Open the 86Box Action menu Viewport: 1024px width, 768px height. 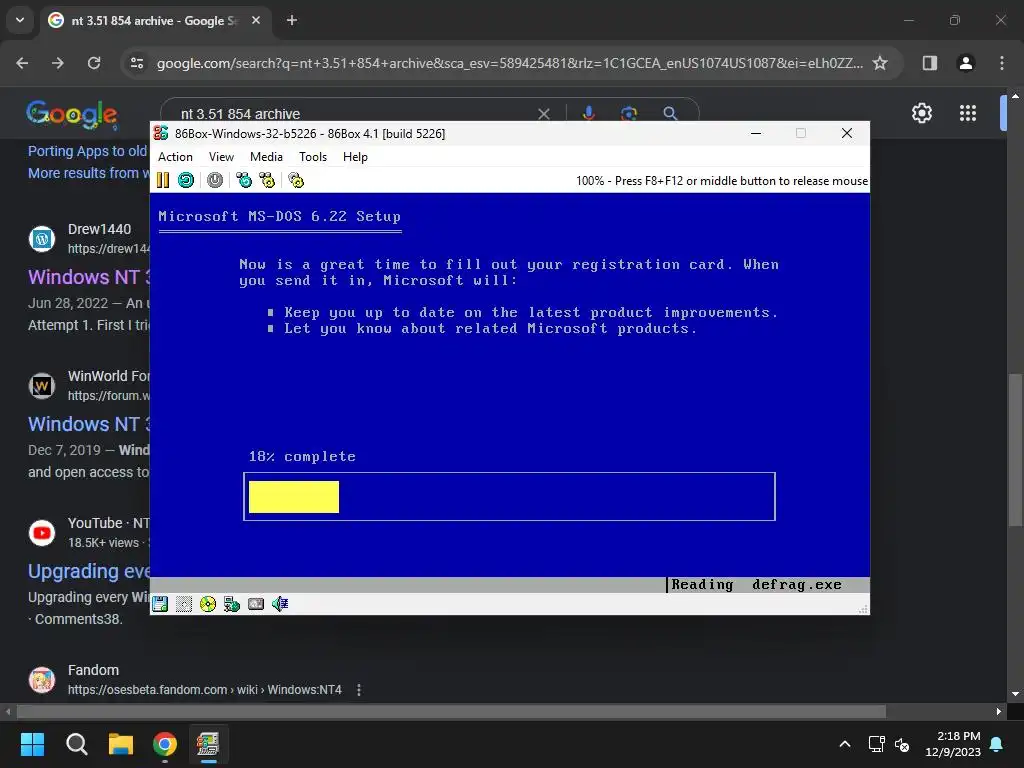click(175, 157)
